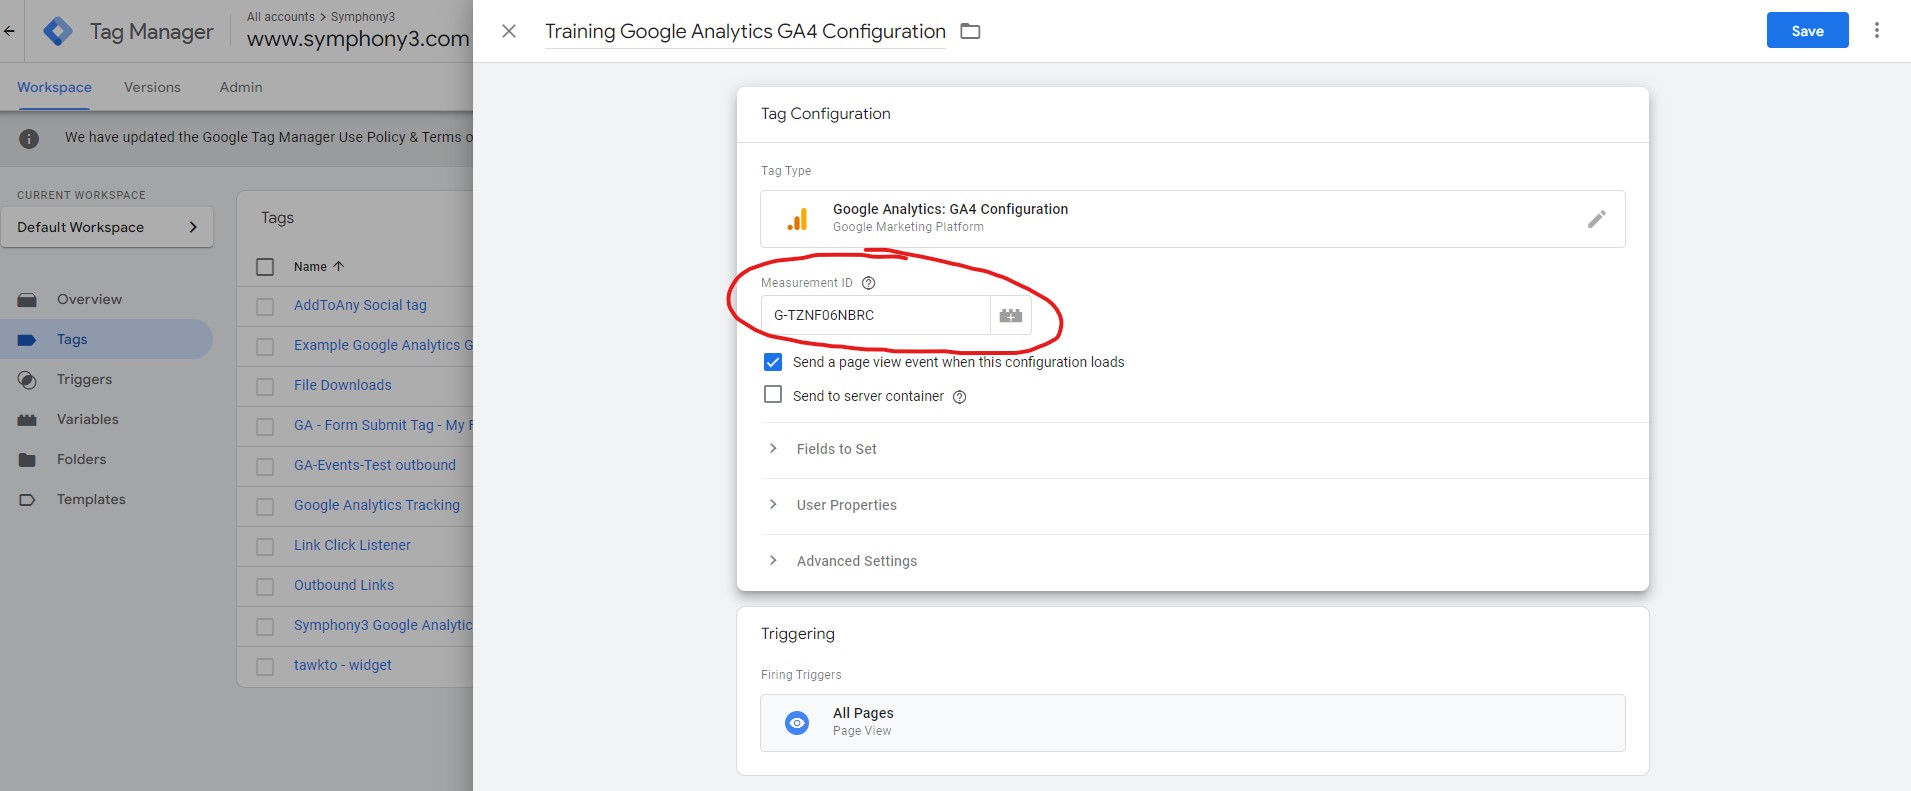
Task: Open Triggers in the left sidebar
Action: coord(84,380)
